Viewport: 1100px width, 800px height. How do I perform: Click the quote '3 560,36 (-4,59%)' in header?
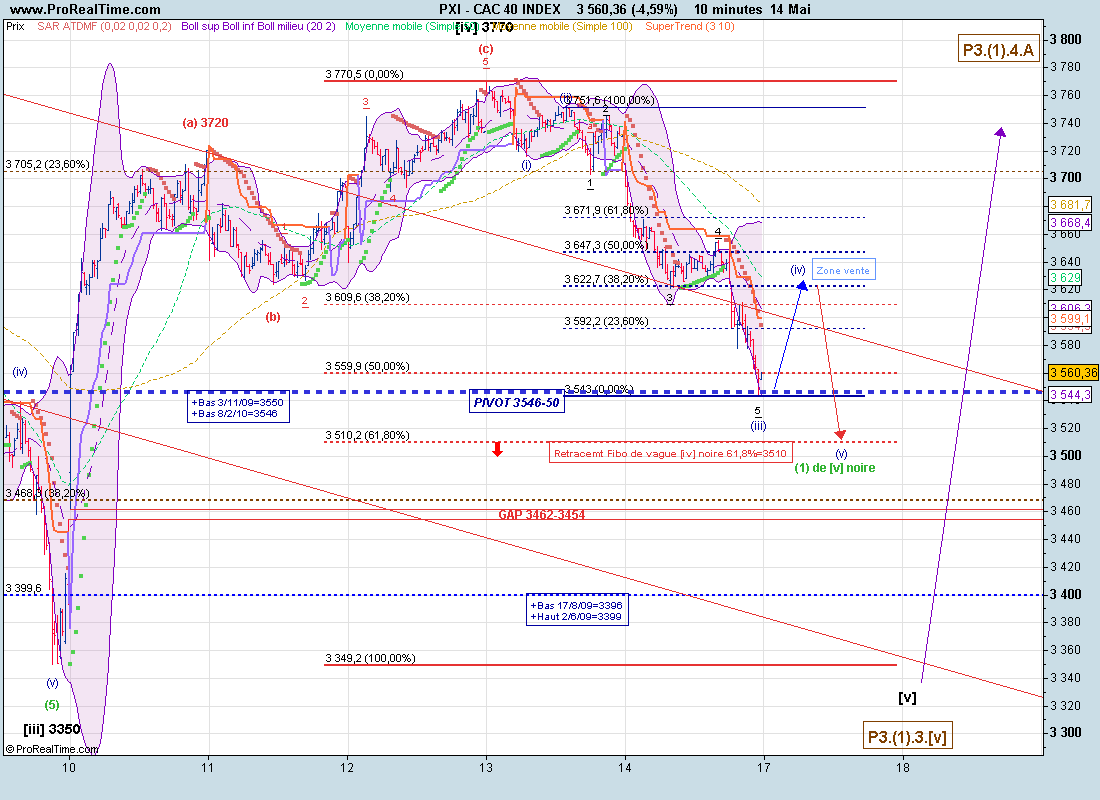coord(627,9)
